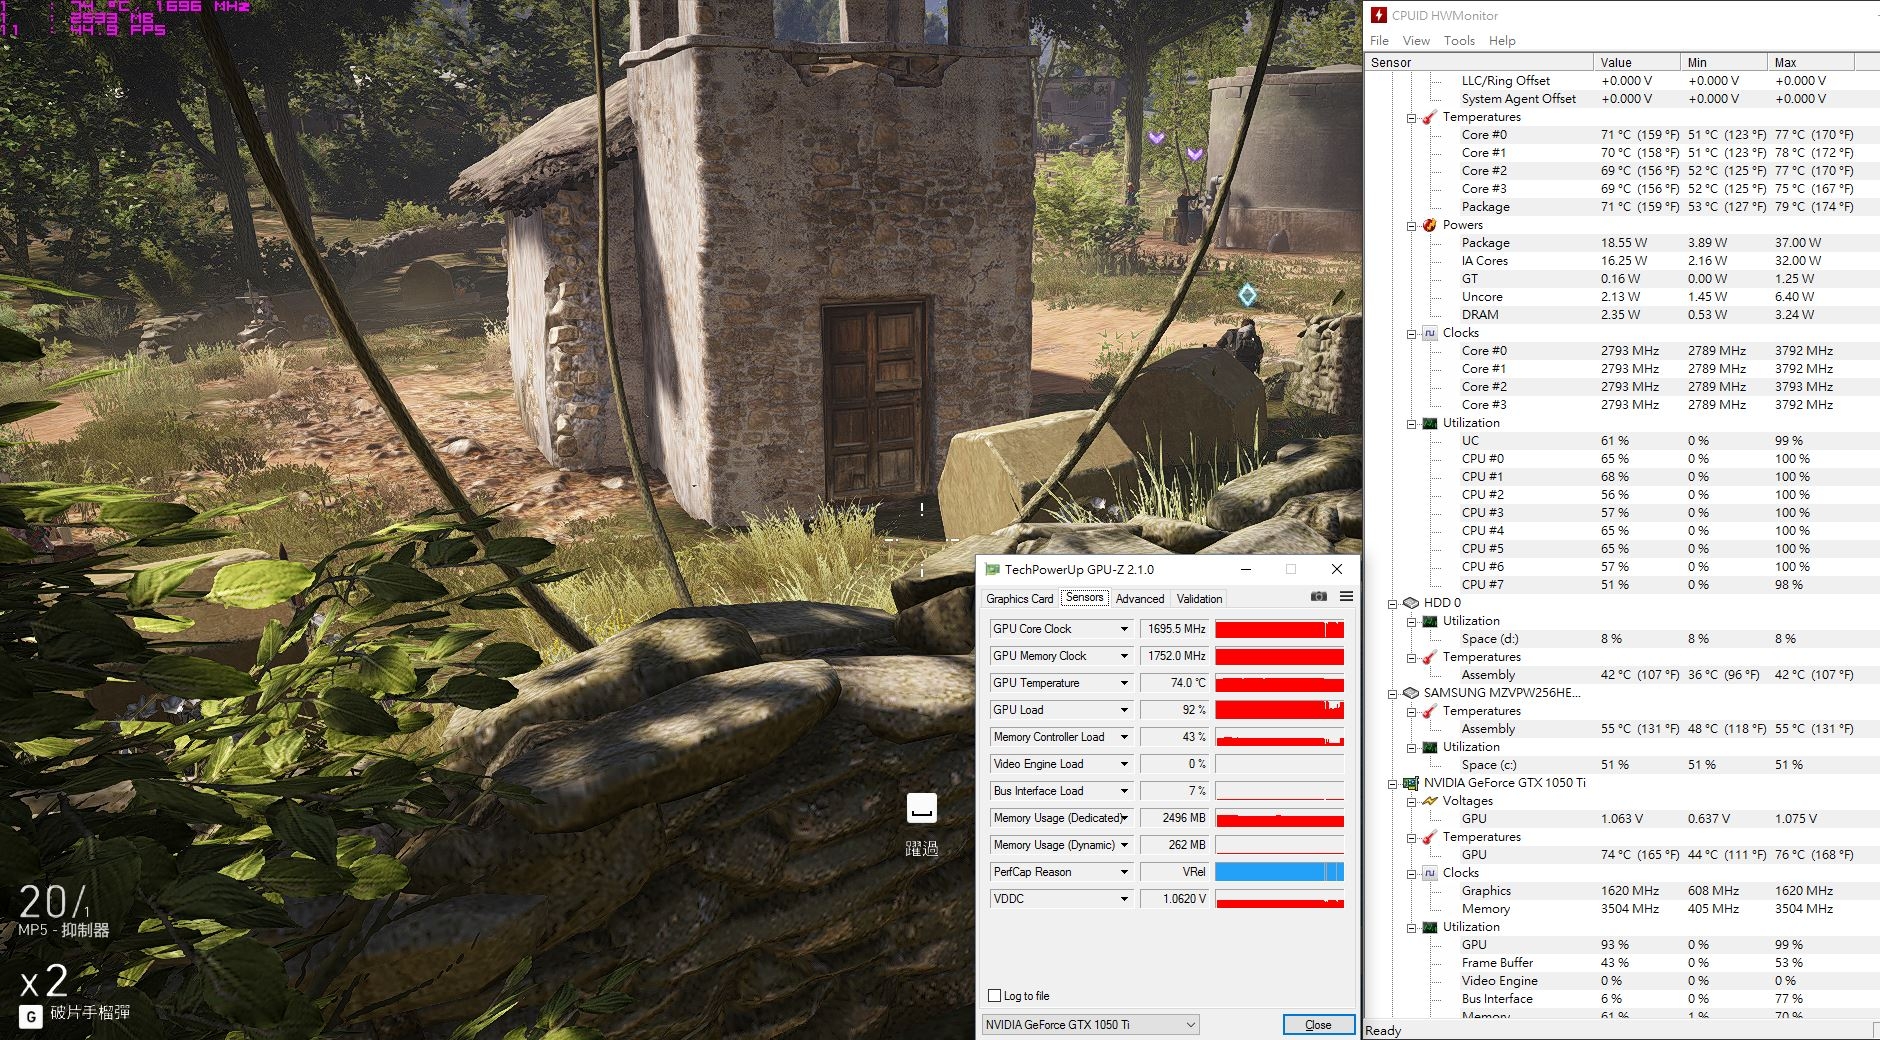This screenshot has height=1040, width=1880.
Task: Click the Utilization icon under NVIDIA GPU
Action: point(1430,927)
